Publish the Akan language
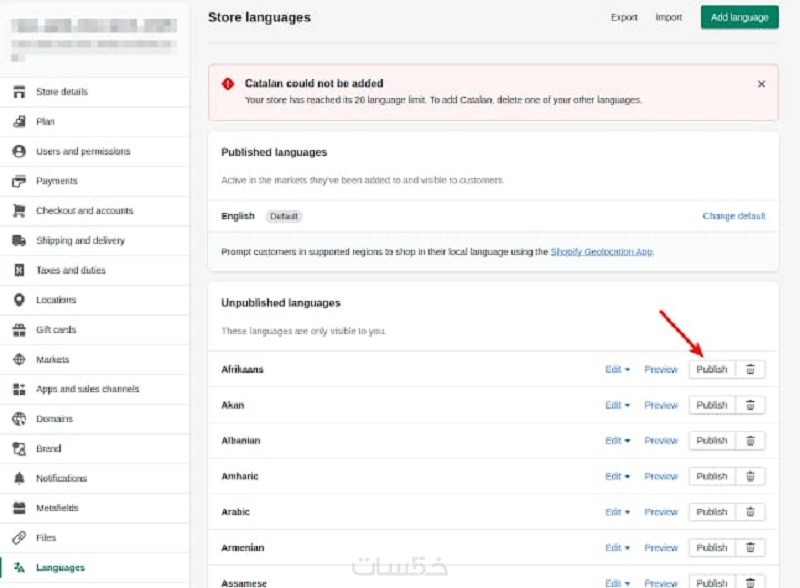Image resolution: width=800 pixels, height=588 pixels. 712,406
